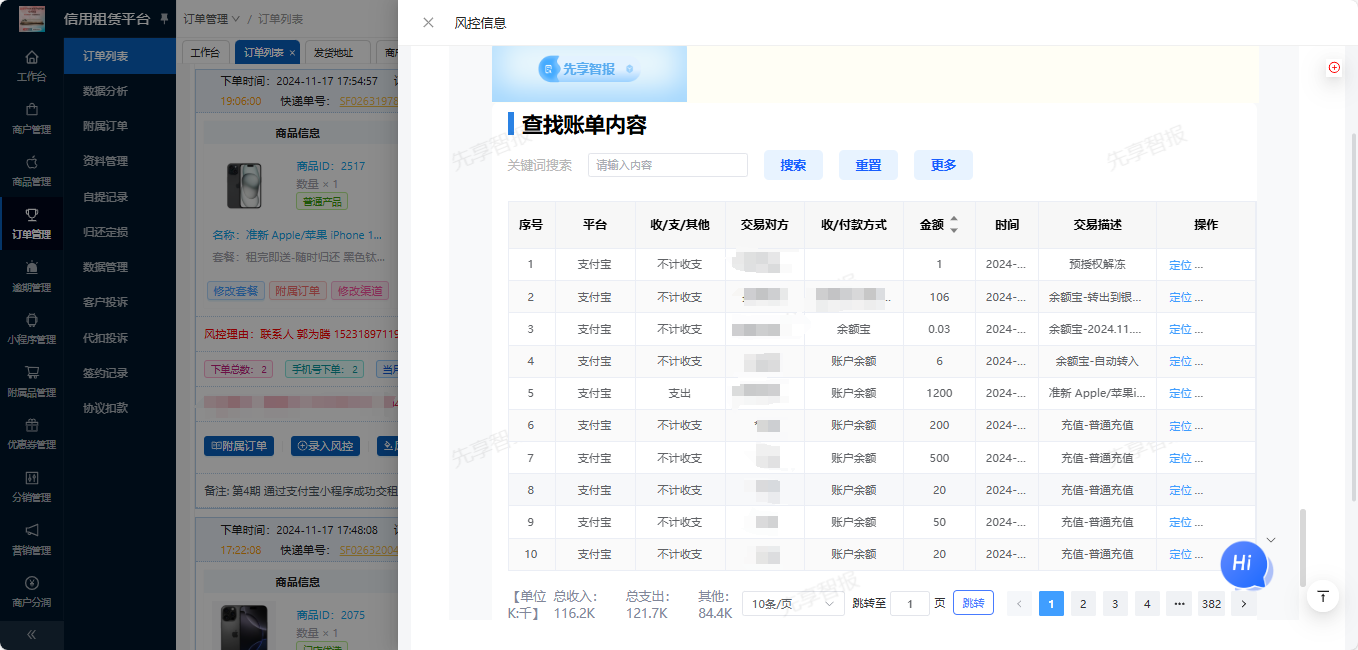1358x650 pixels.
Task: Click the 修改套餐 button
Action: [x=236, y=291]
